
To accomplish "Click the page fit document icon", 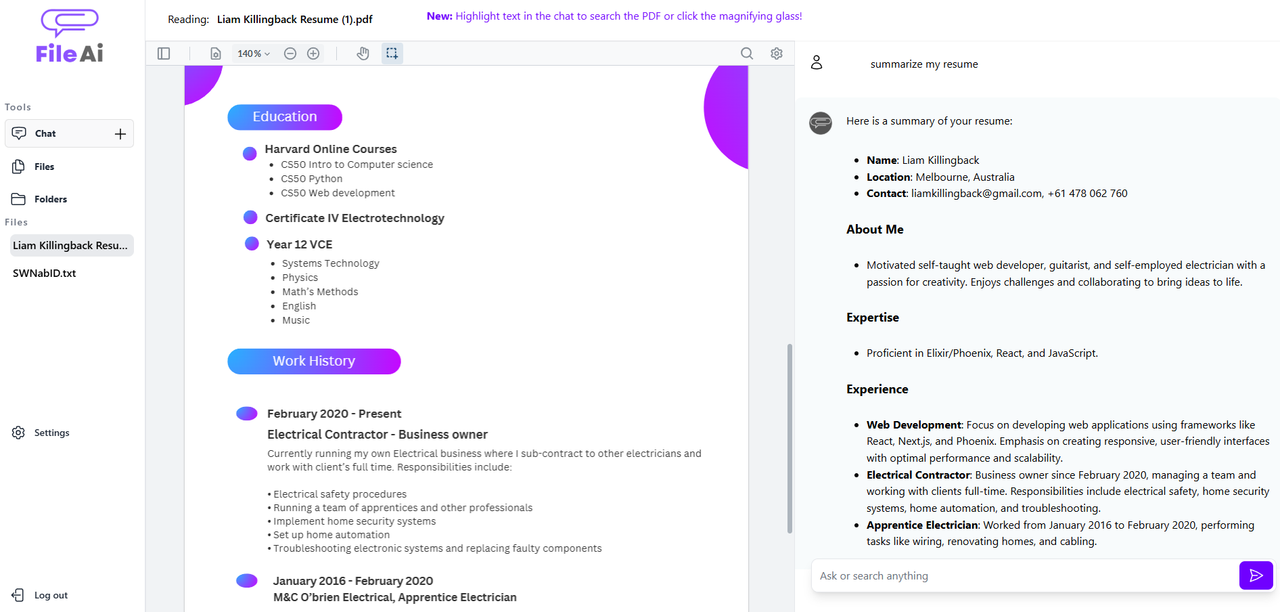I will tap(216, 53).
